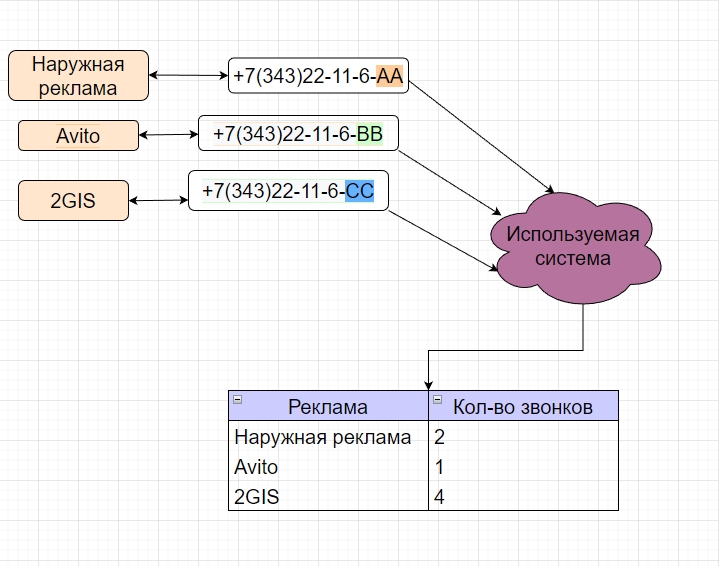Select the Наружная реклама orange box
Viewport: 719px width, 566px height.
(x=78, y=76)
